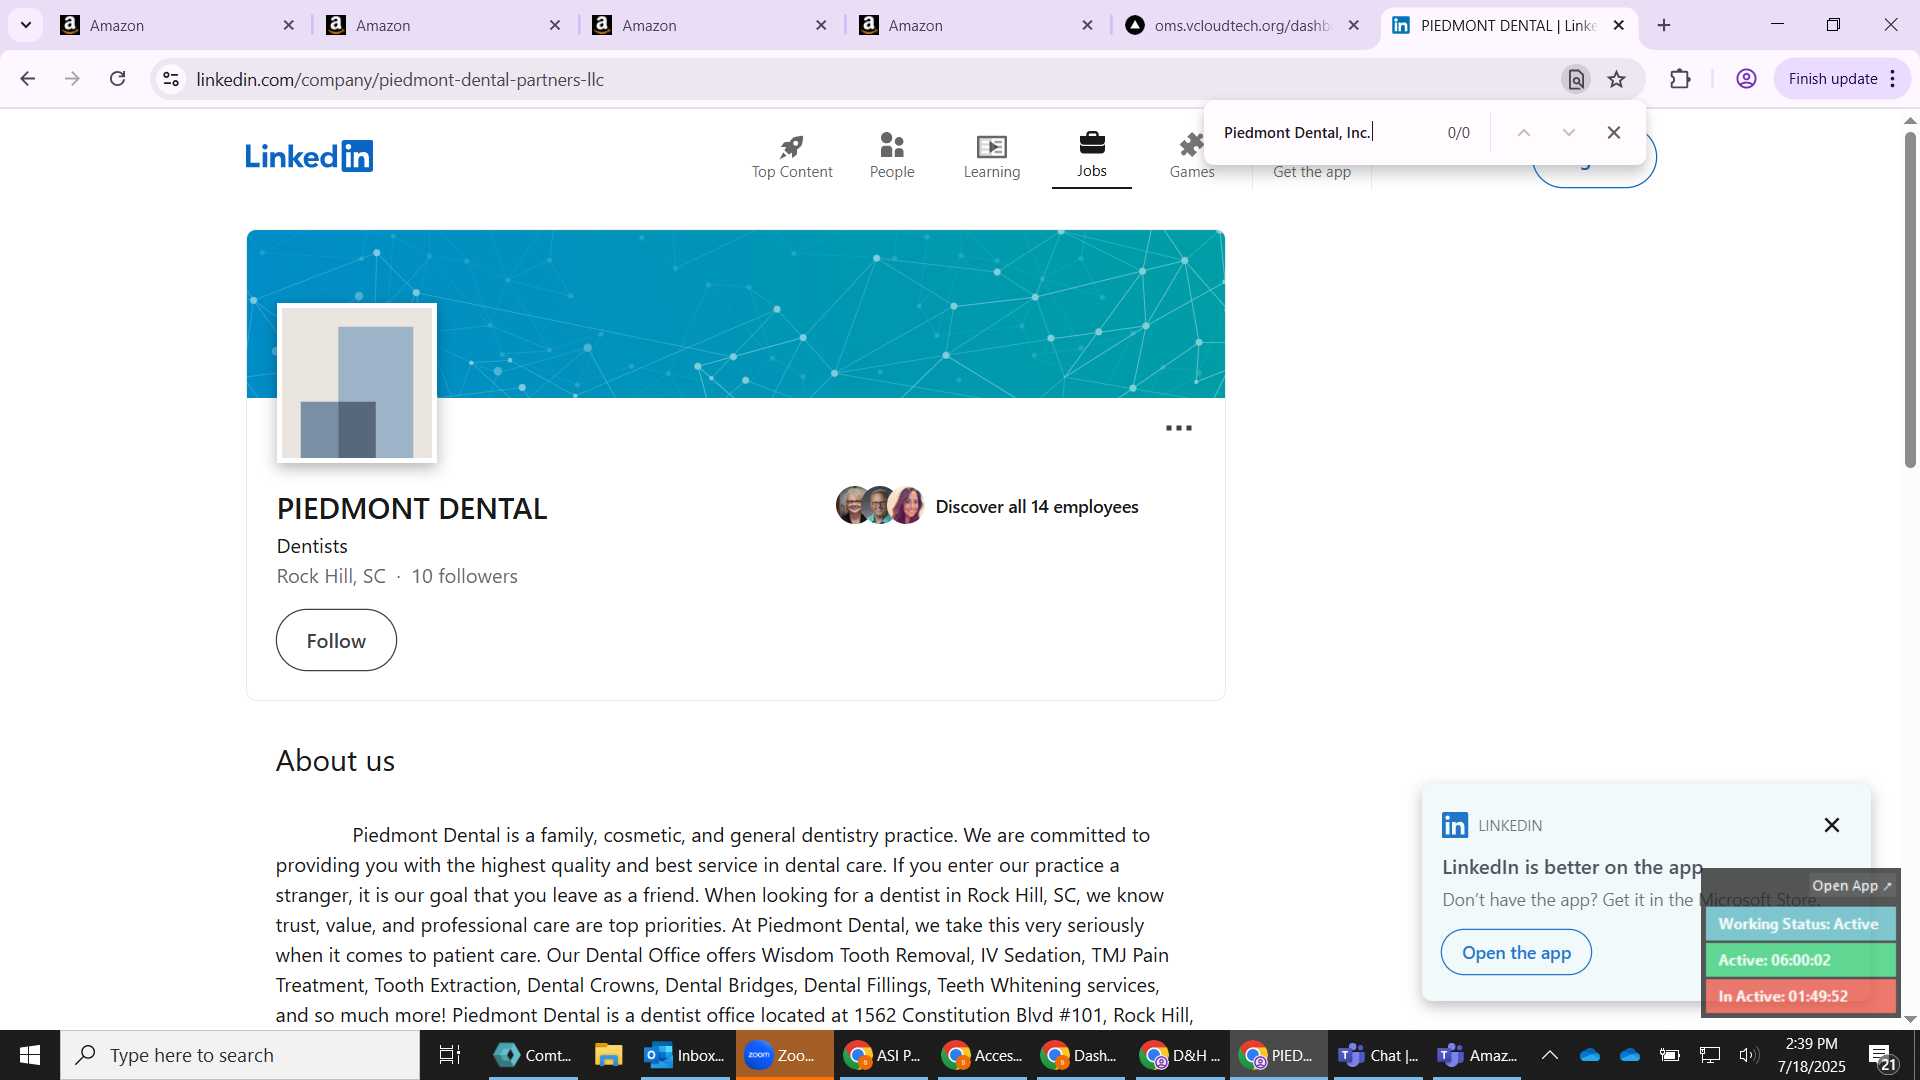Follow PIEDMONT DENTAL company
This screenshot has height=1080, width=1920.
coord(336,640)
